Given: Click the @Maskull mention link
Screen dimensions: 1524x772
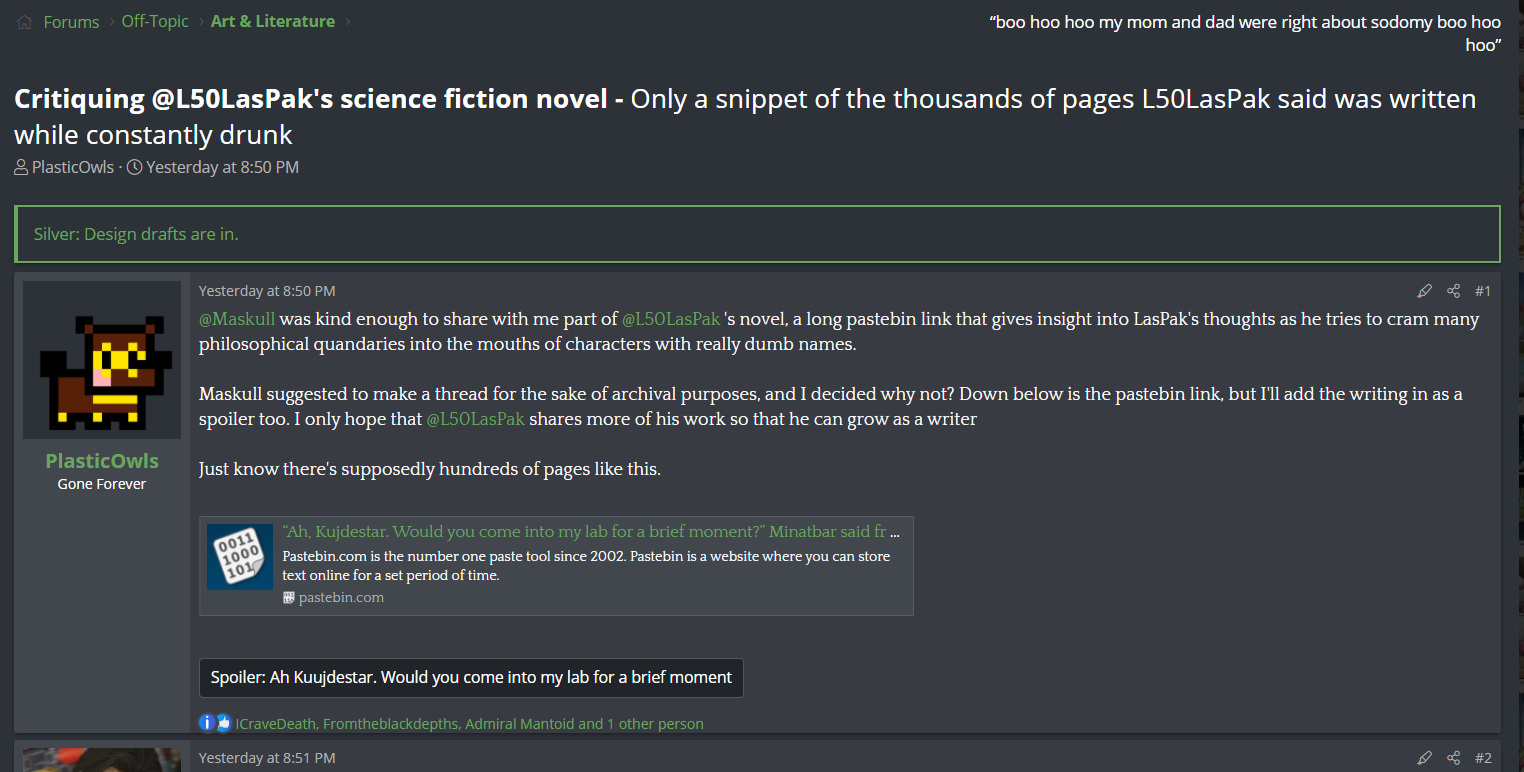Looking at the screenshot, I should (237, 319).
